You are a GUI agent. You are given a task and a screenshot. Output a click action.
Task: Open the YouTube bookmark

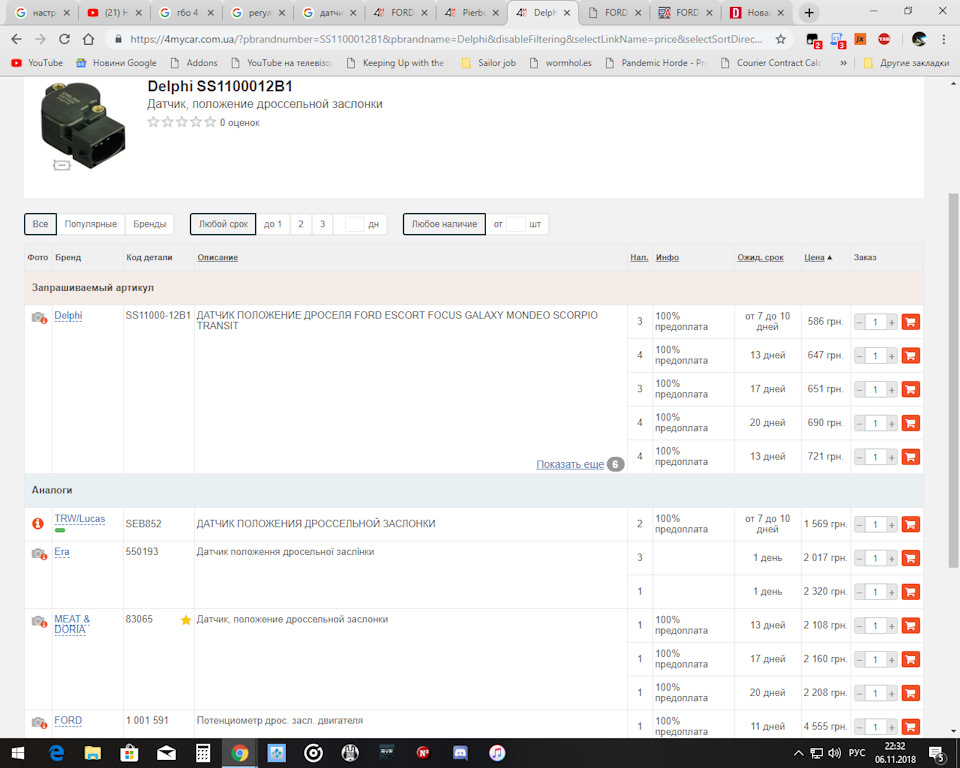tap(37, 63)
